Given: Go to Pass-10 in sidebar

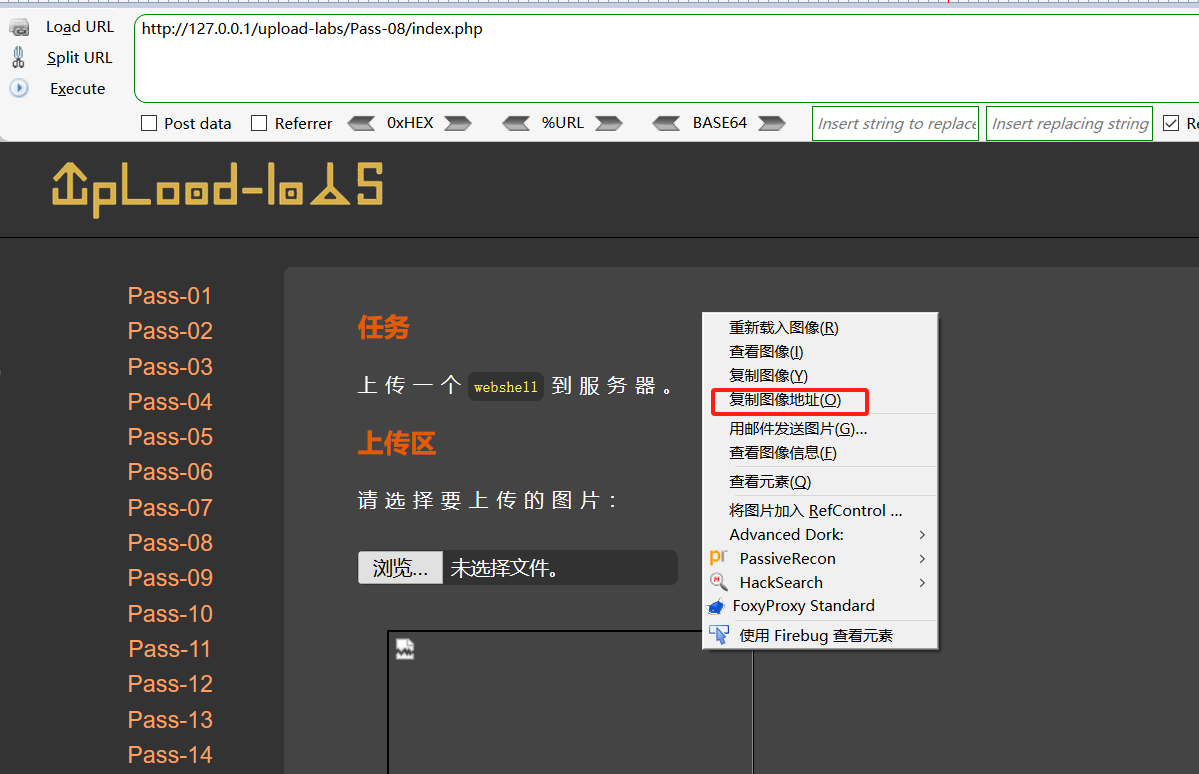Looking at the screenshot, I should [170, 614].
